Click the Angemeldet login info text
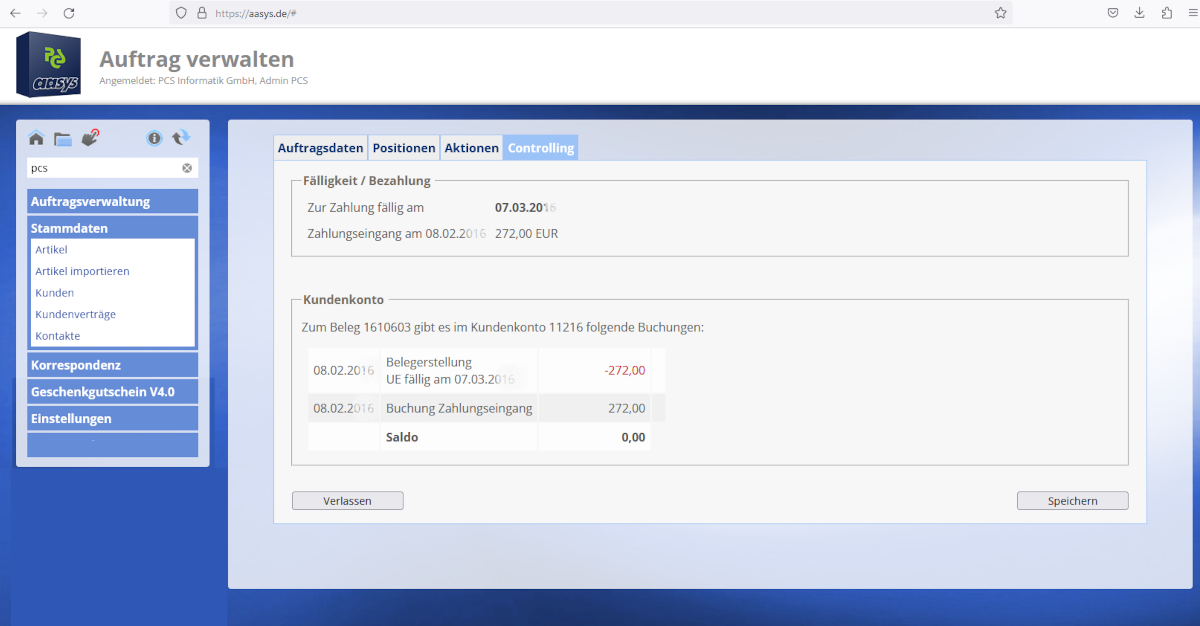This screenshot has height=626, width=1200. (203, 80)
